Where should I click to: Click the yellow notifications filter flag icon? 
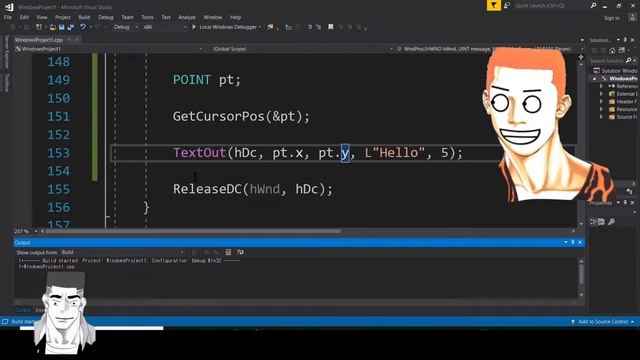pyautogui.click(x=493, y=5)
